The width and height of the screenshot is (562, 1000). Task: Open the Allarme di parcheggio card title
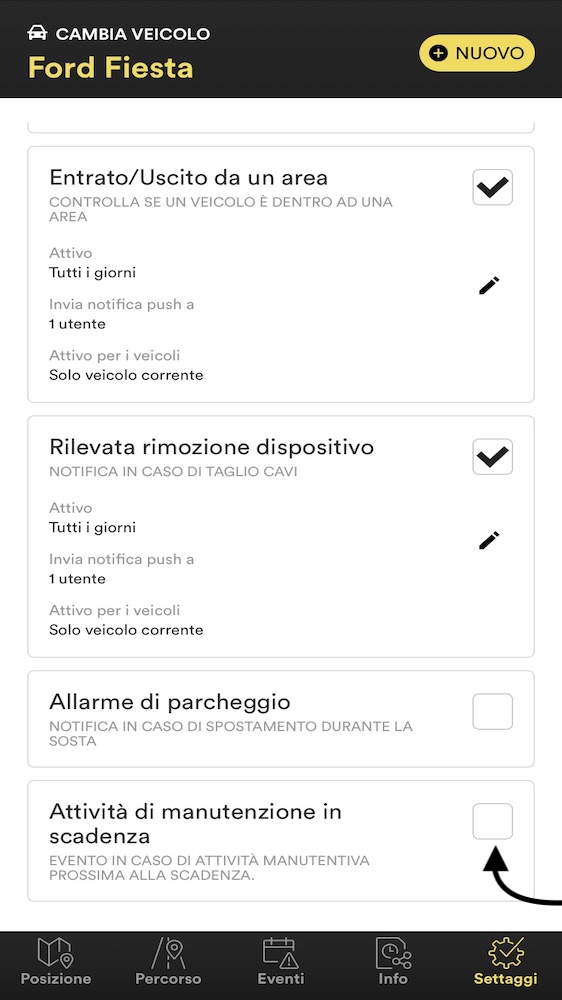170,703
